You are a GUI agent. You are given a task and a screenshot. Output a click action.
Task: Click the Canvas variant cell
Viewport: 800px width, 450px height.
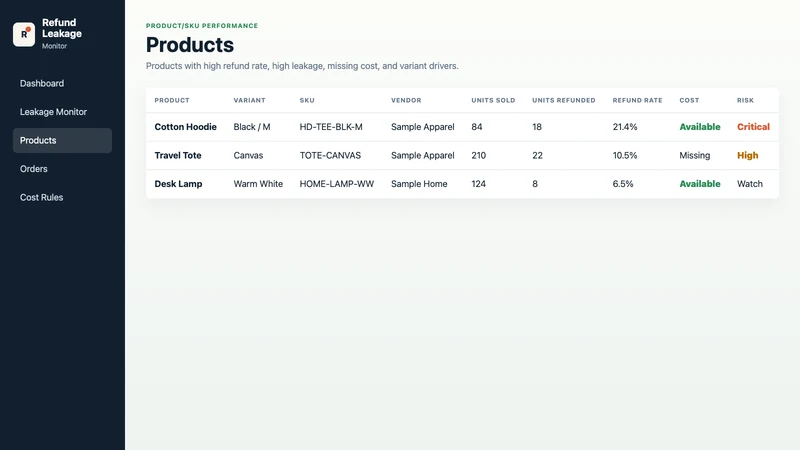[x=248, y=156]
